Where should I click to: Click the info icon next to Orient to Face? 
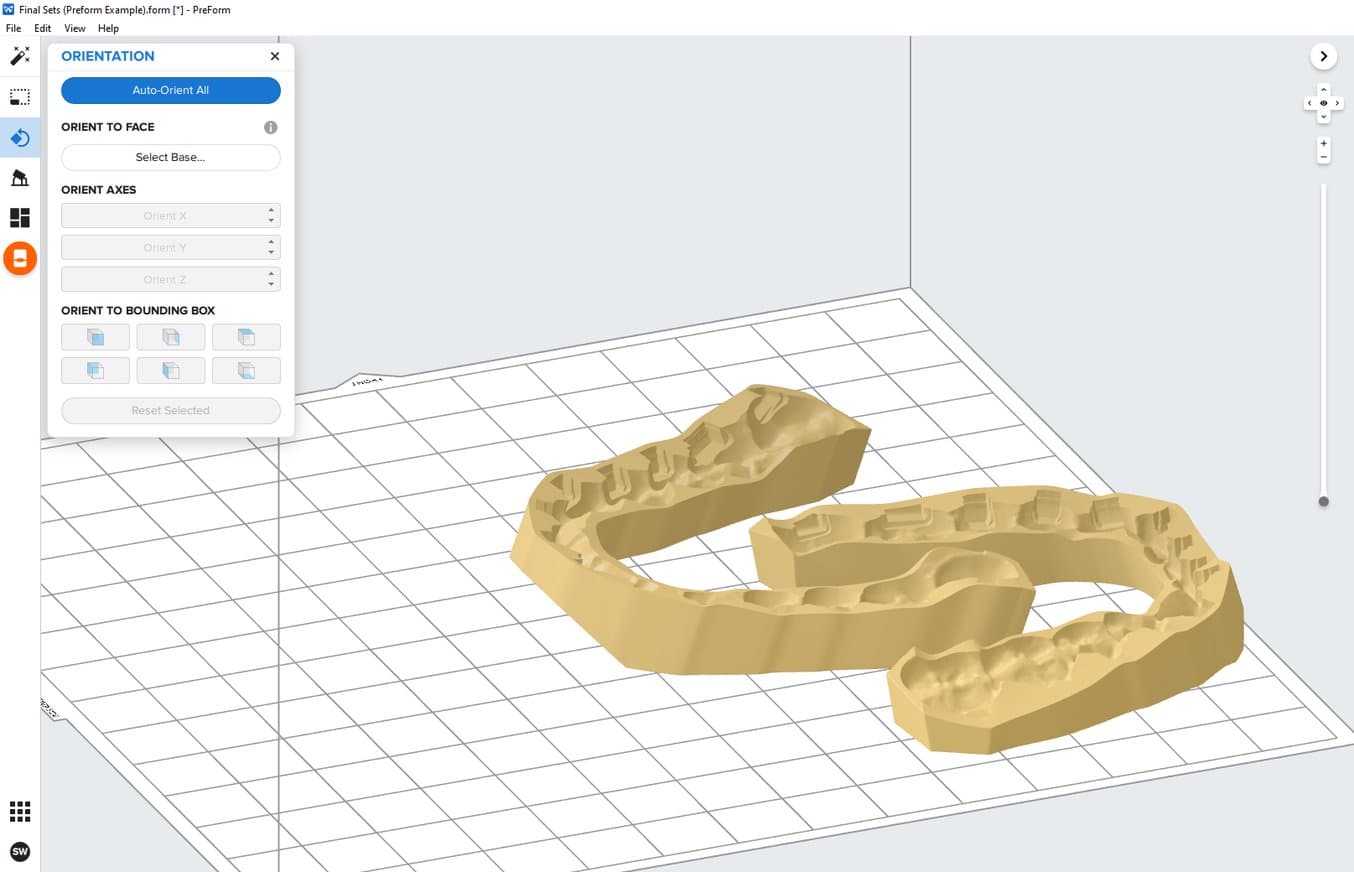(271, 127)
